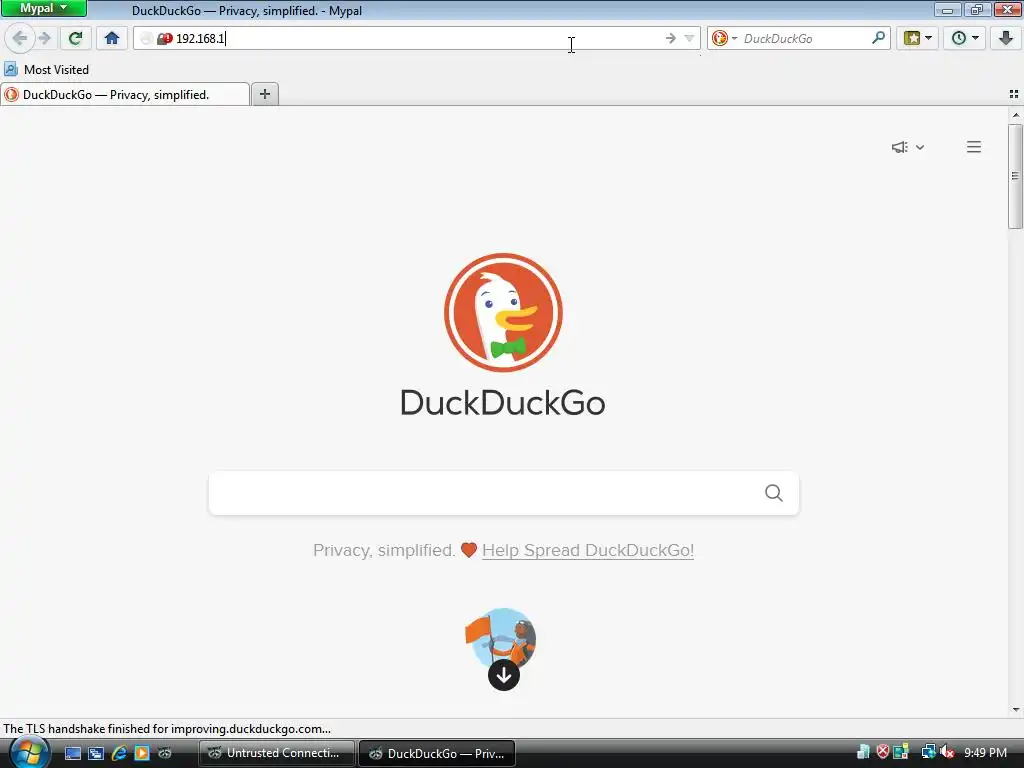Reload the current page
Viewport: 1024px width, 768px height.
(75, 38)
